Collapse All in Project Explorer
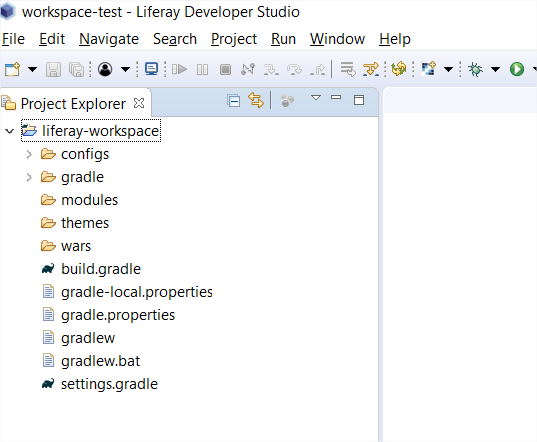The width and height of the screenshot is (537, 442). [234, 101]
